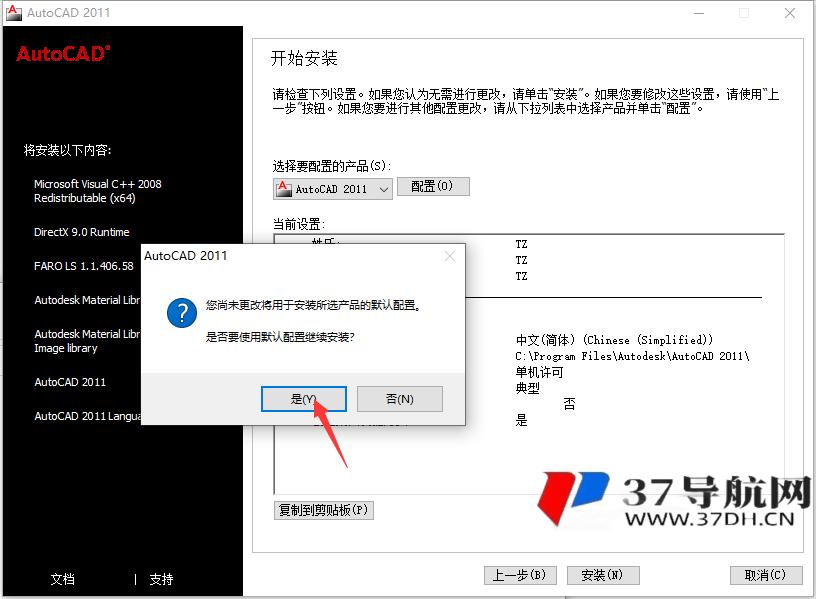Click 是(Y) to continue with default configuration

302,398
